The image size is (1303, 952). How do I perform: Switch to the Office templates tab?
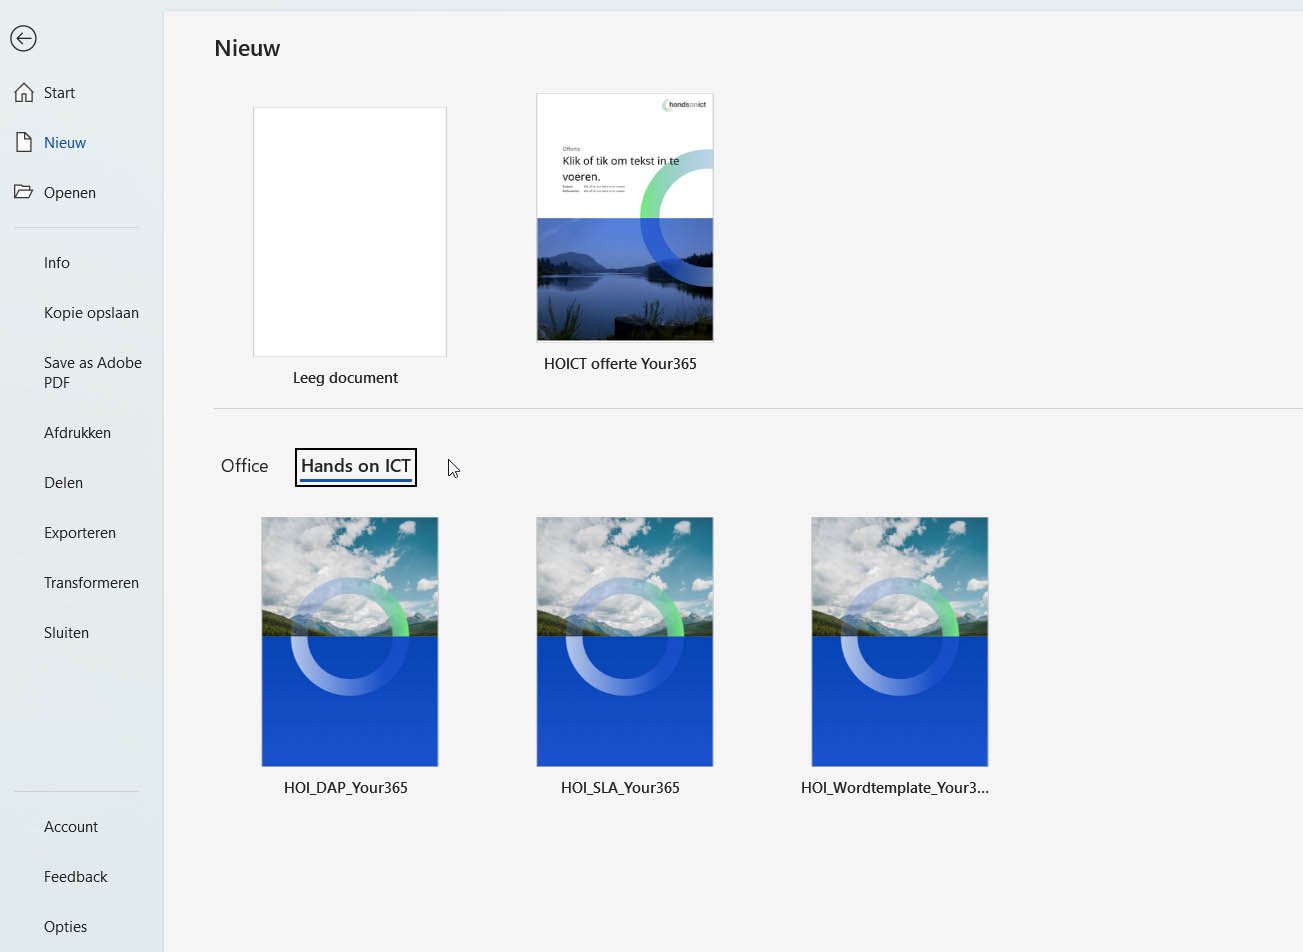tap(244, 466)
